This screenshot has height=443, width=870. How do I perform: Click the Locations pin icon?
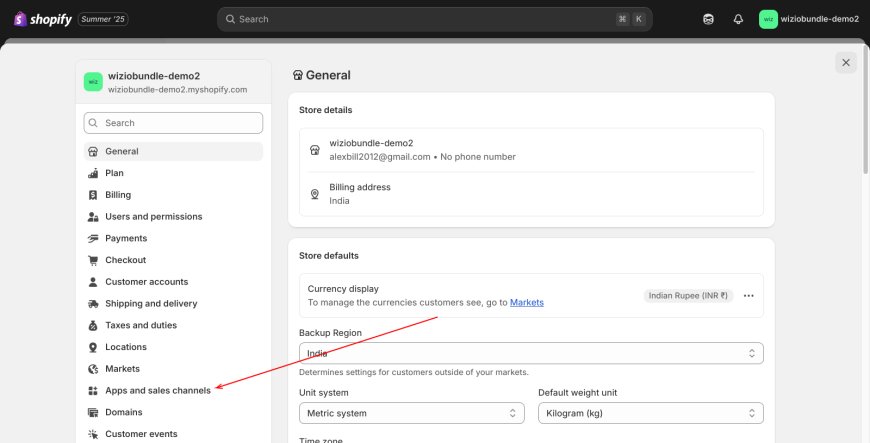click(93, 347)
